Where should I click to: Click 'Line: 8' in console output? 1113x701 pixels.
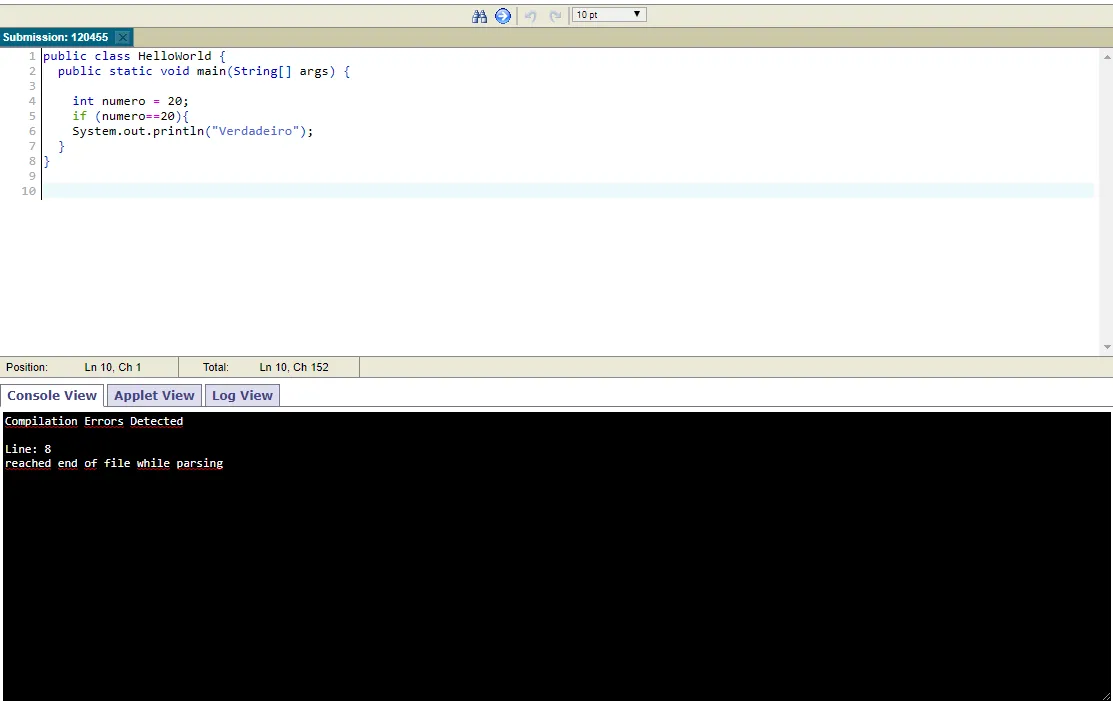28,448
